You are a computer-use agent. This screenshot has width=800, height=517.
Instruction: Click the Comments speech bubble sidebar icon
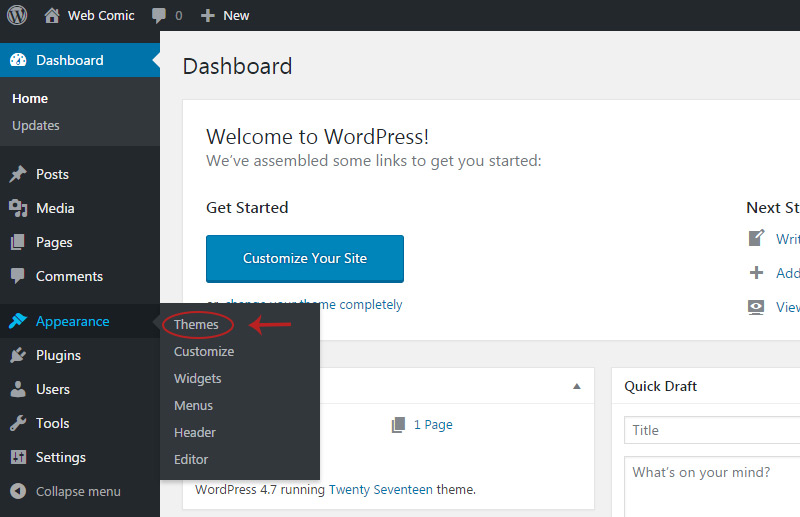point(18,276)
